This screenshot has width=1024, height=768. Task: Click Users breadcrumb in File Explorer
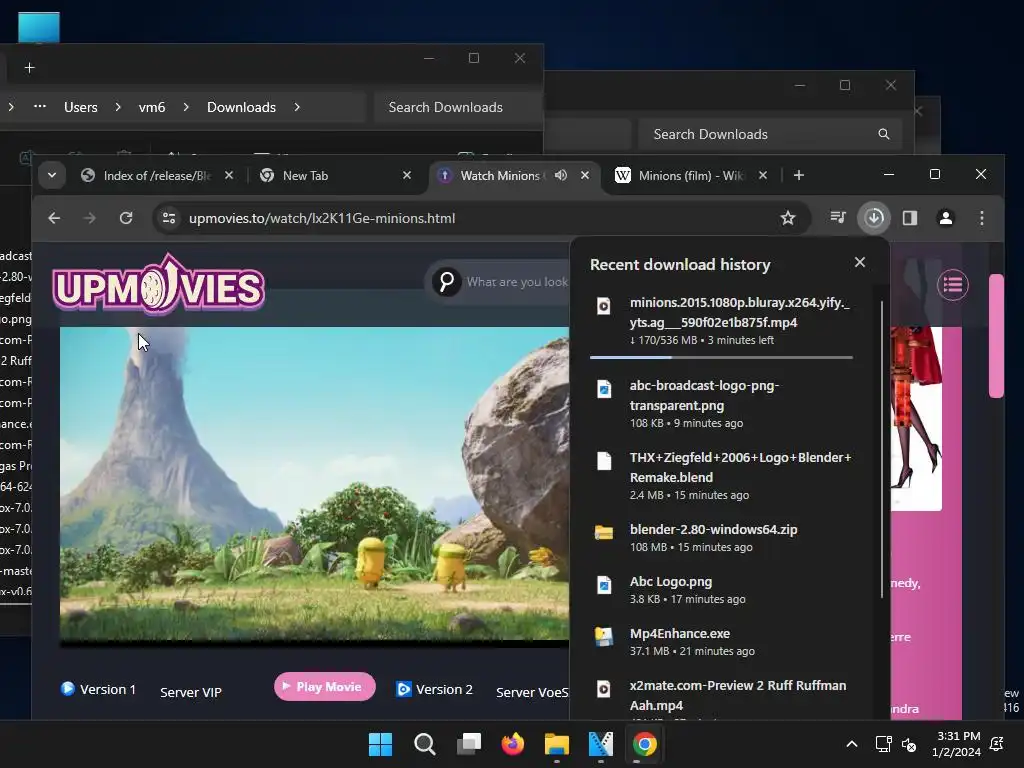tap(80, 107)
